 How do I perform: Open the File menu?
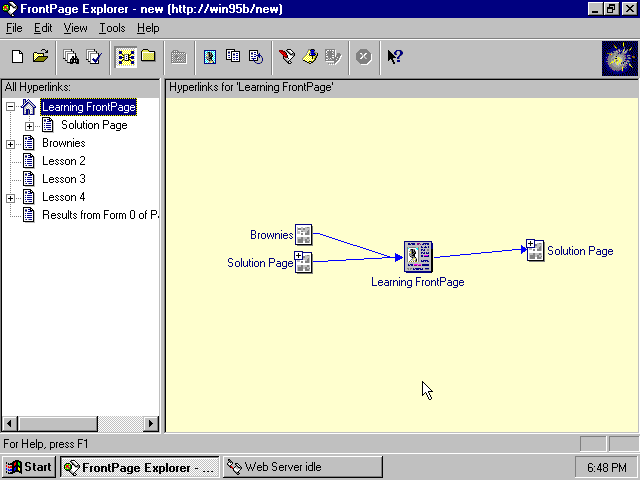pos(14,28)
